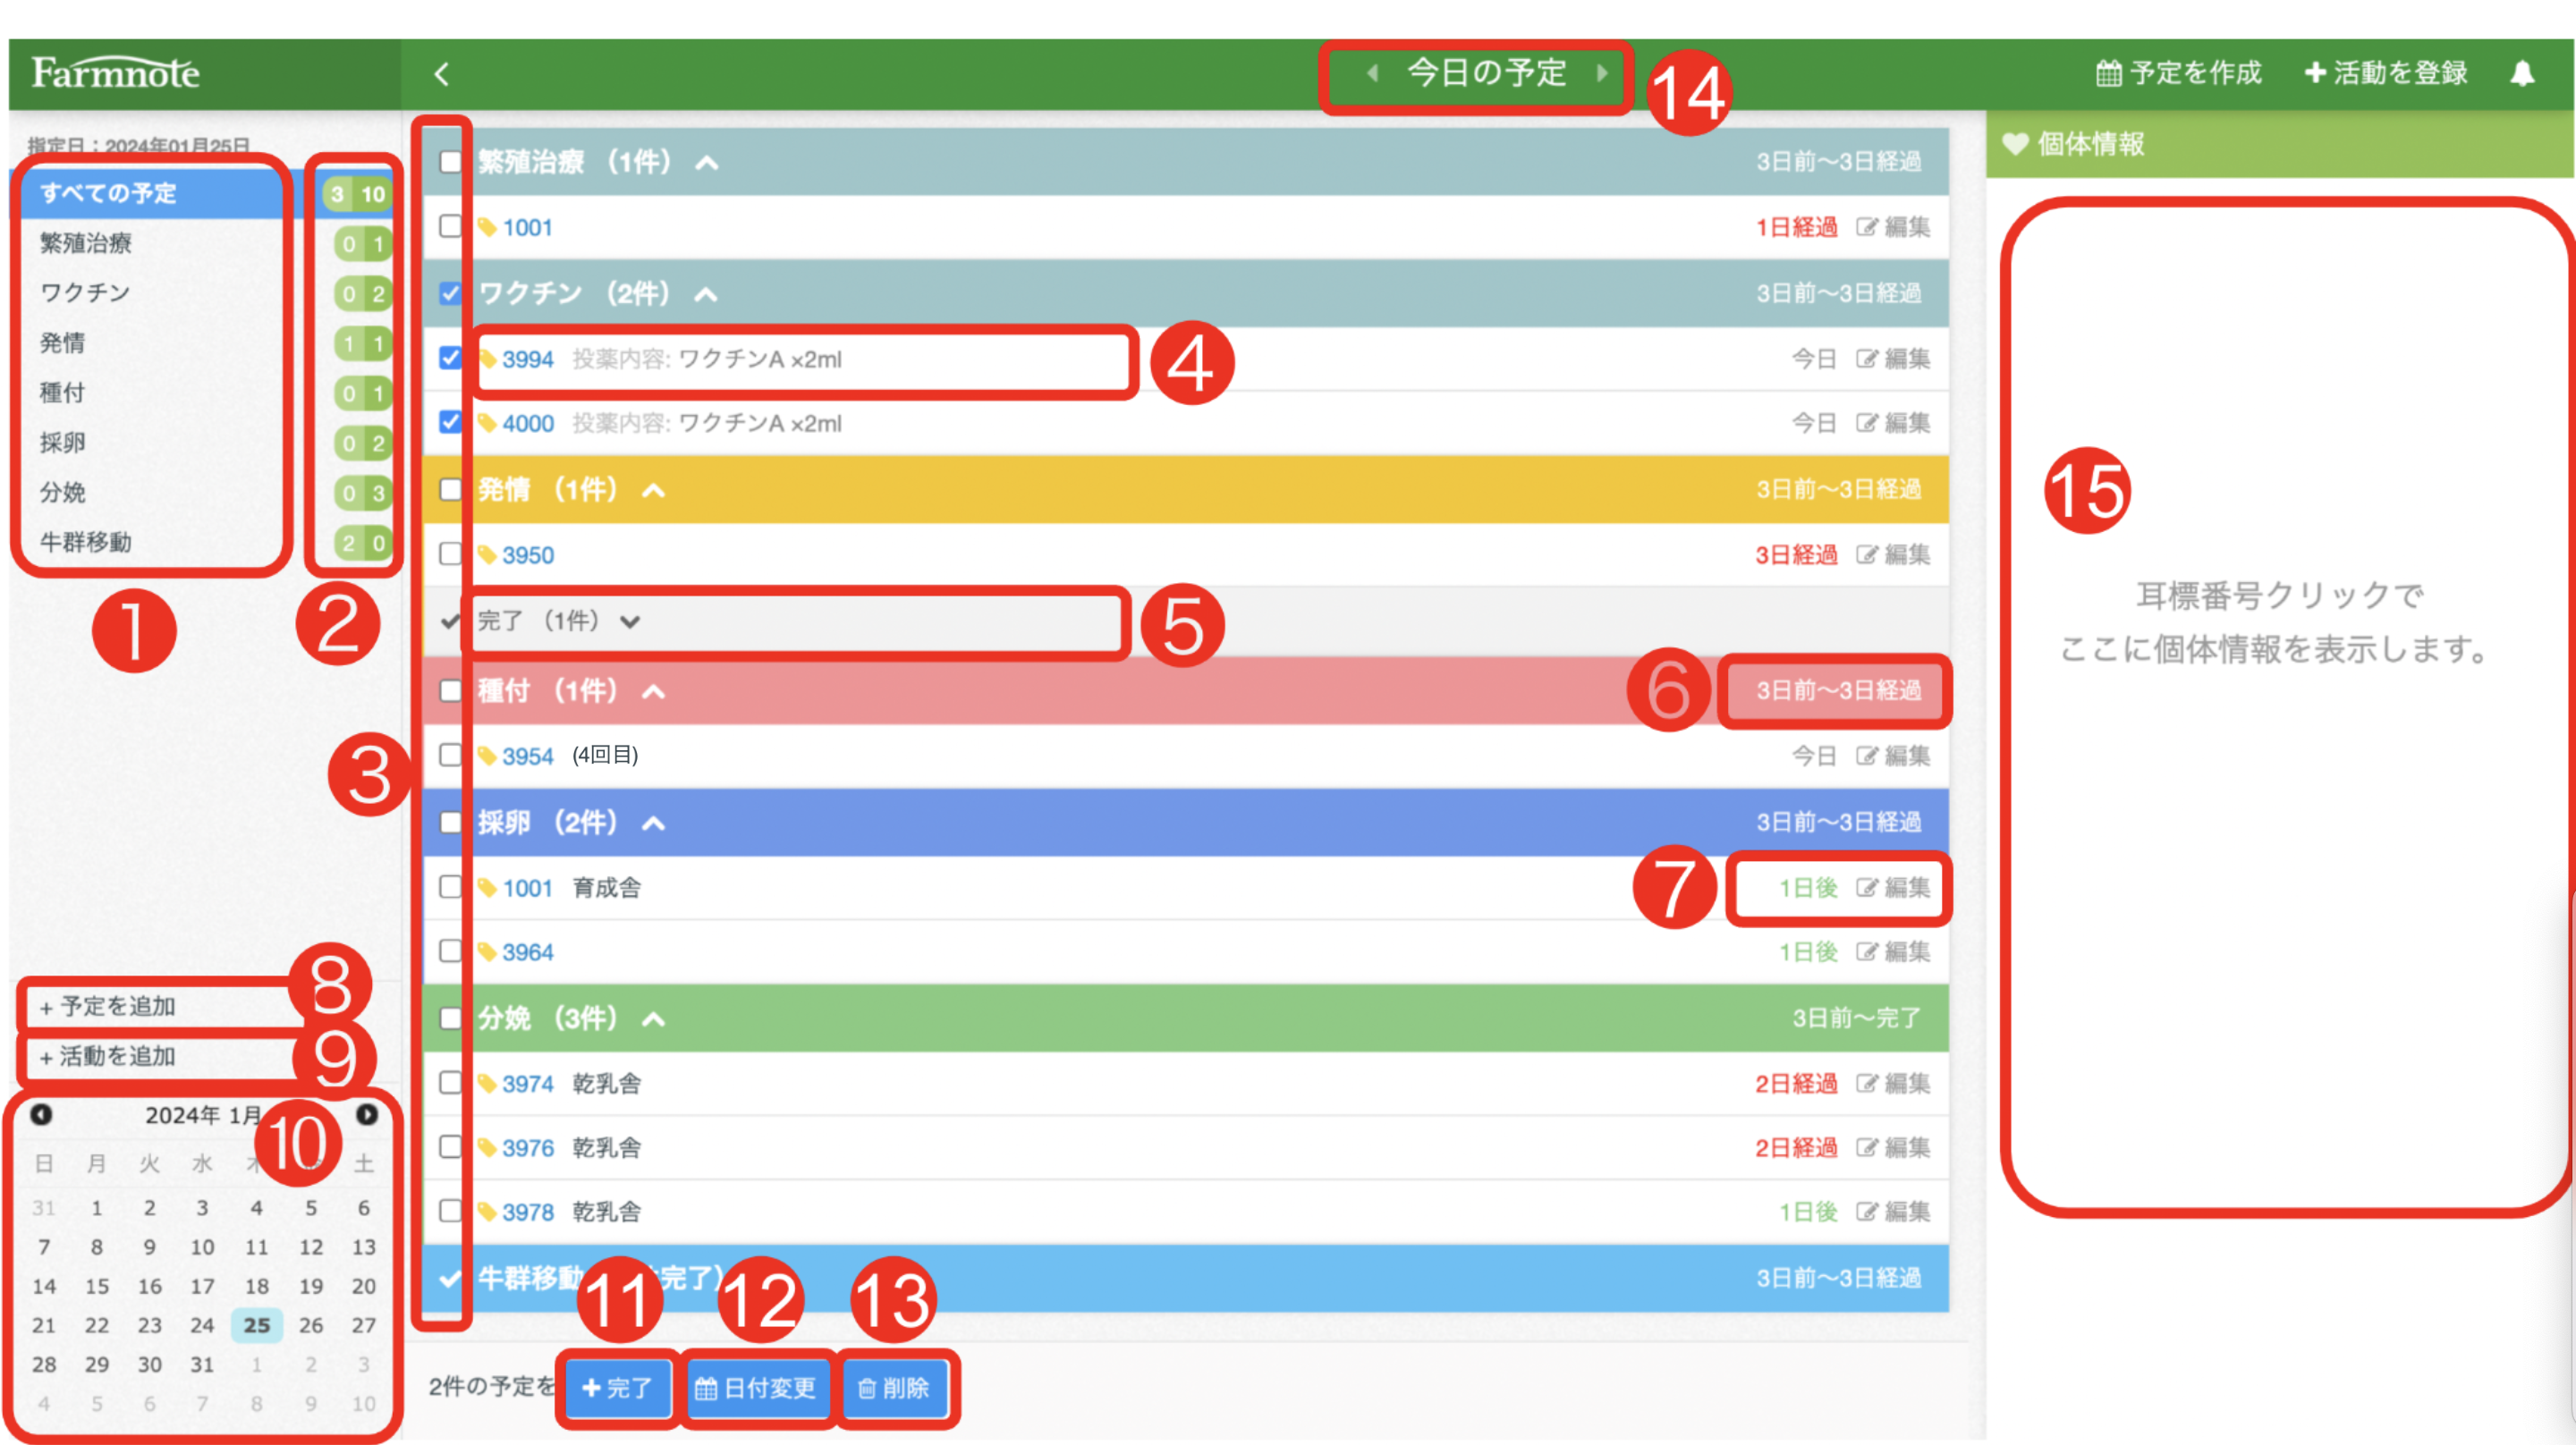The height and width of the screenshot is (1445, 2576).
Task: Check the 1001 繁殖治療 row checkbox
Action: (x=451, y=227)
